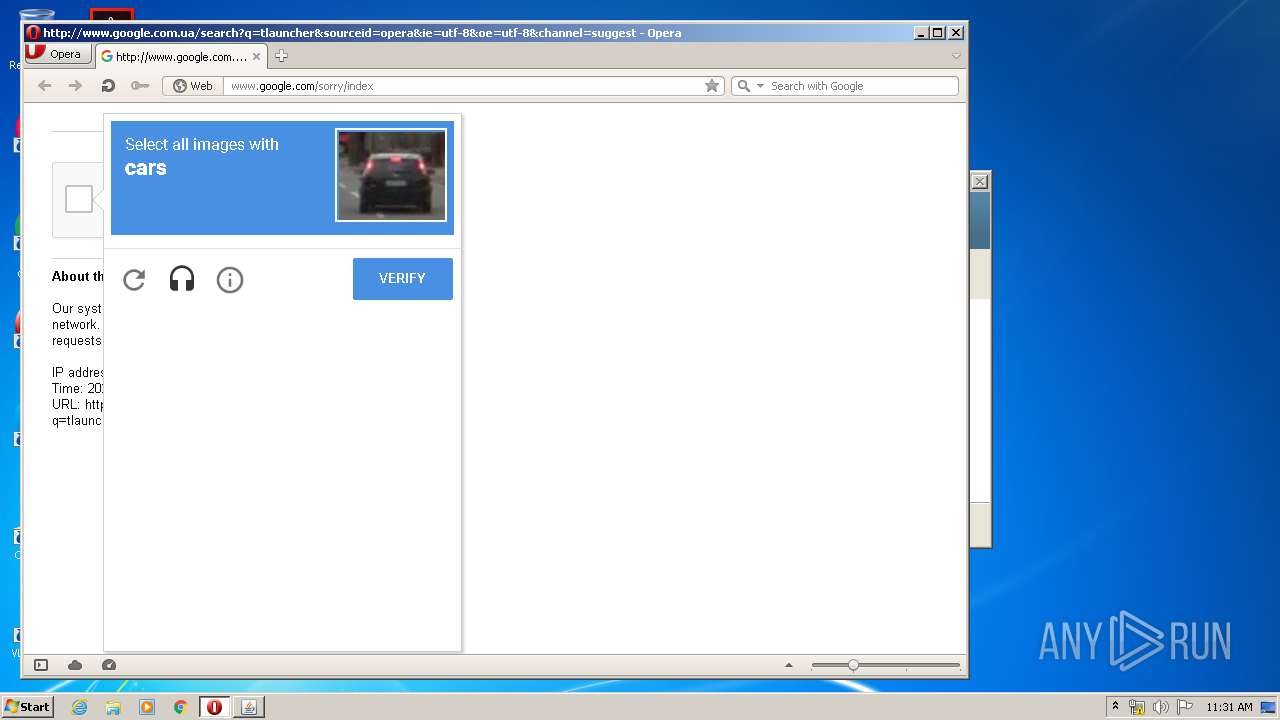Reload the current page
This screenshot has height=720, width=1280.
(x=108, y=86)
